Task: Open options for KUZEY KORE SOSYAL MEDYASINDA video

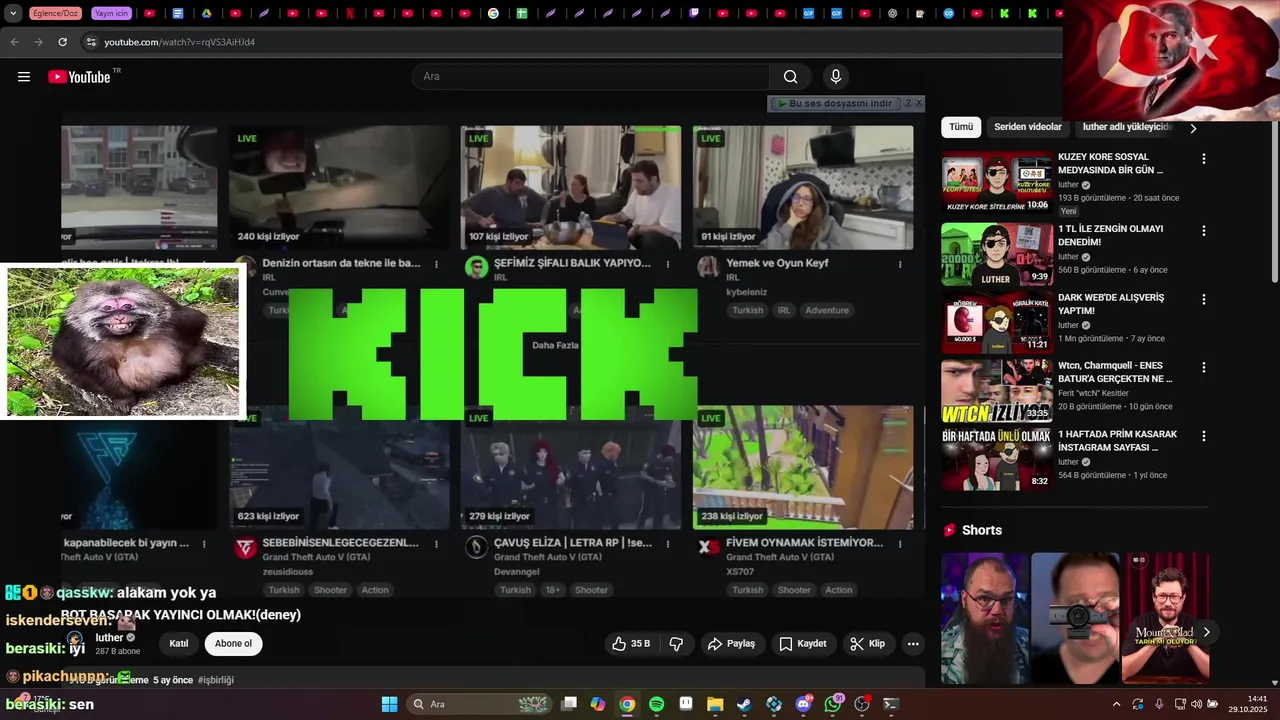Action: [x=1204, y=159]
